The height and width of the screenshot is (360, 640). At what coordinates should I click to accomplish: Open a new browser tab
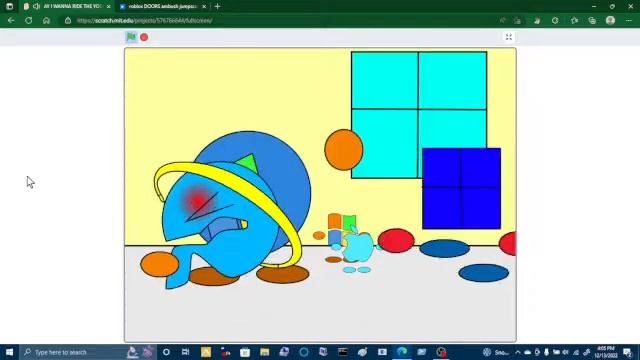218,7
